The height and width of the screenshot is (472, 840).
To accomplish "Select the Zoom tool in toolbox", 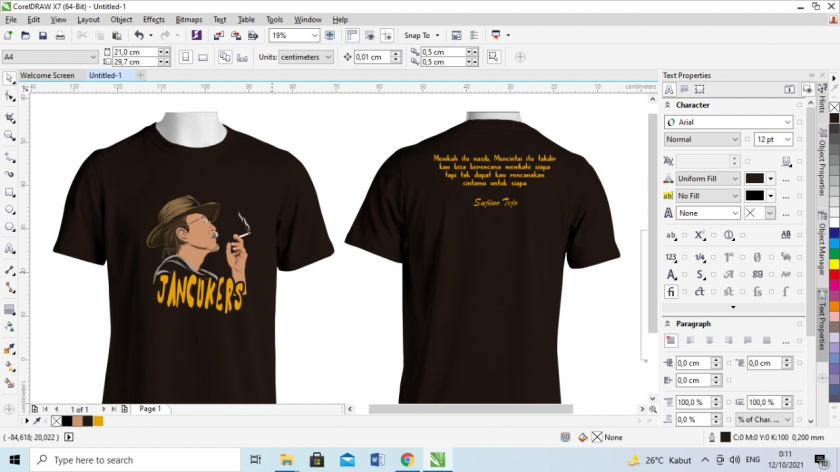I will click(9, 136).
